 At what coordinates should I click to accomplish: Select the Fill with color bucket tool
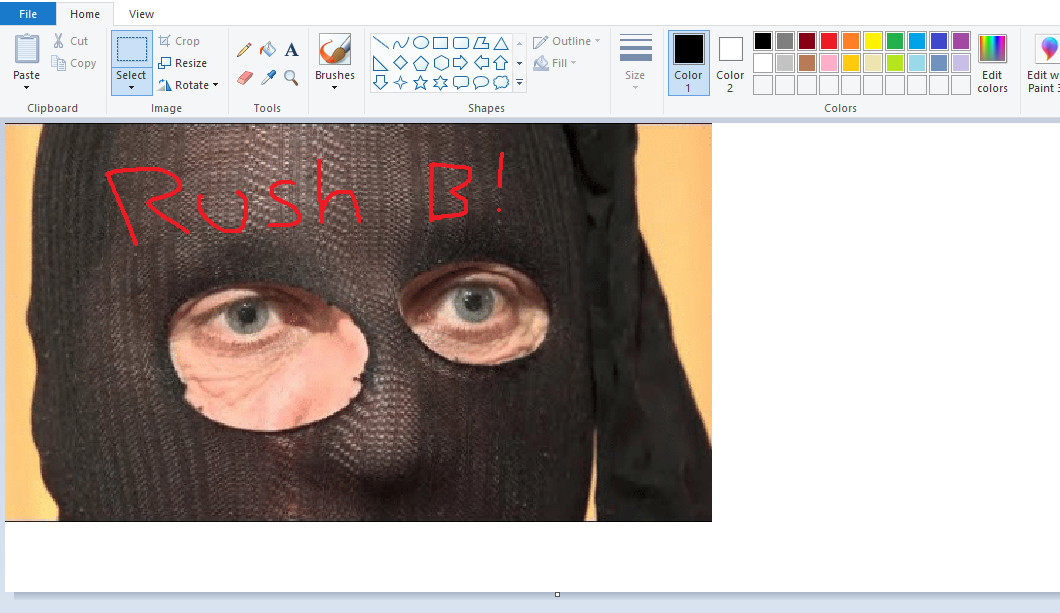(x=268, y=49)
